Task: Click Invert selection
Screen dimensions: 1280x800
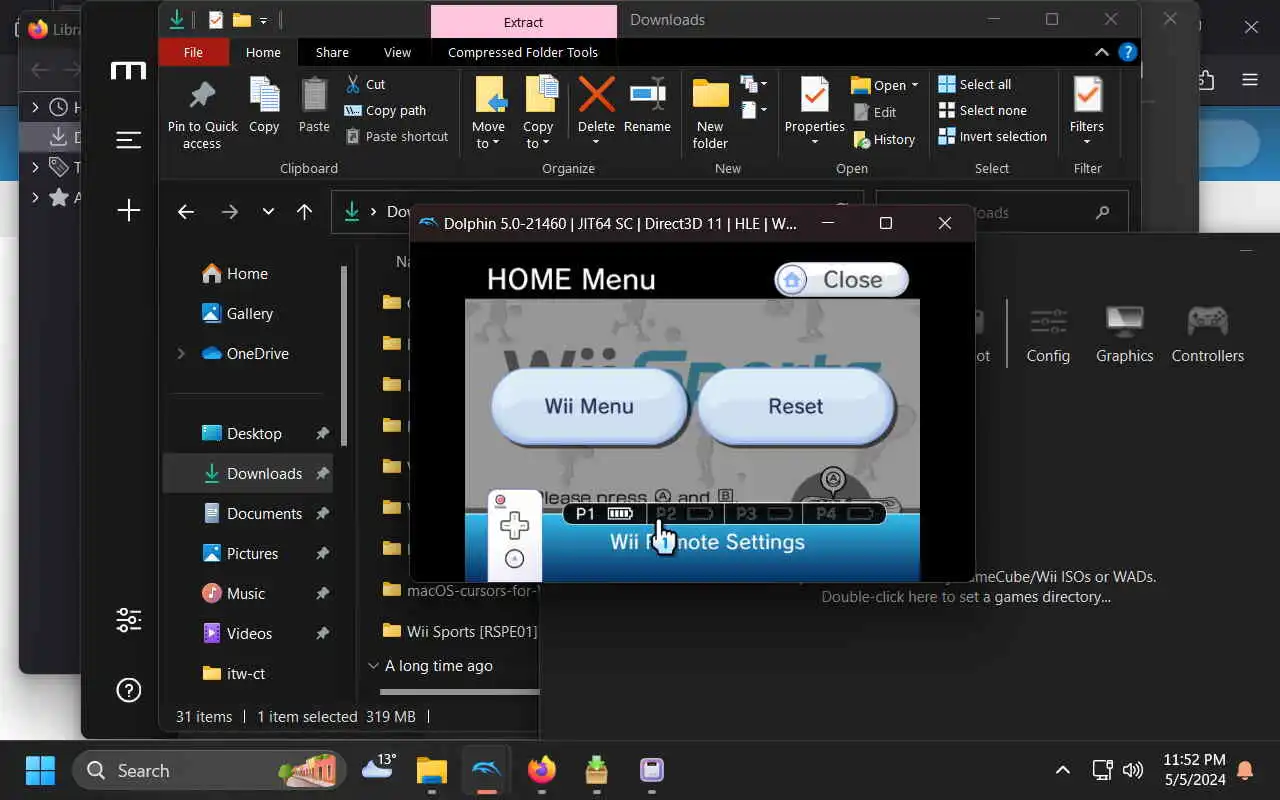Action: (992, 136)
